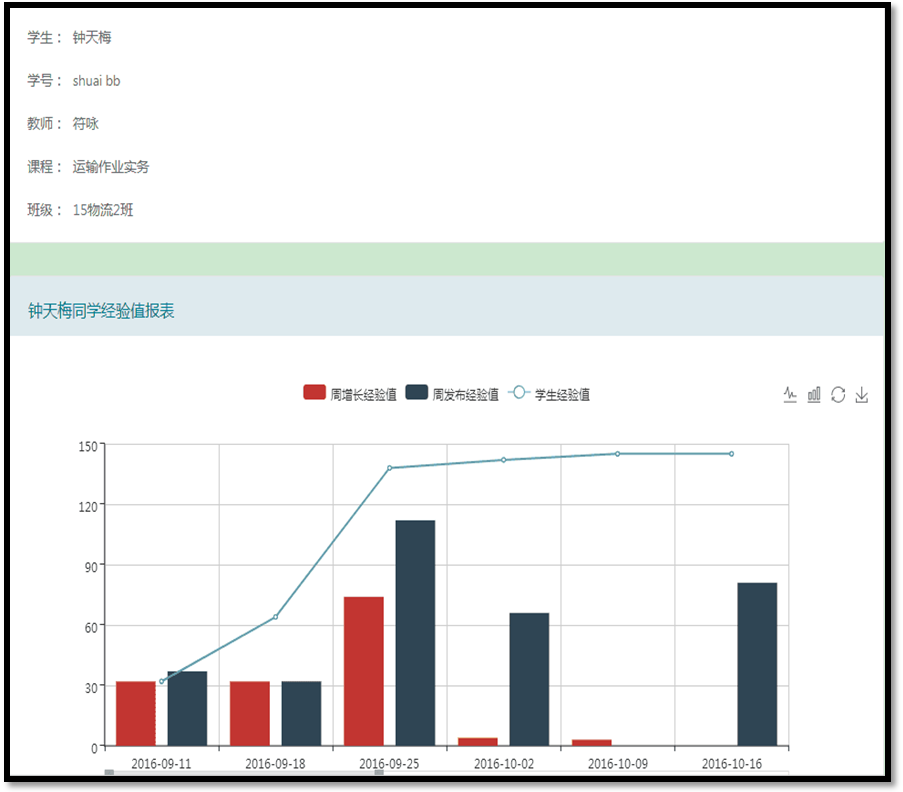Download chart as image icon
The image size is (903, 792).
click(862, 395)
